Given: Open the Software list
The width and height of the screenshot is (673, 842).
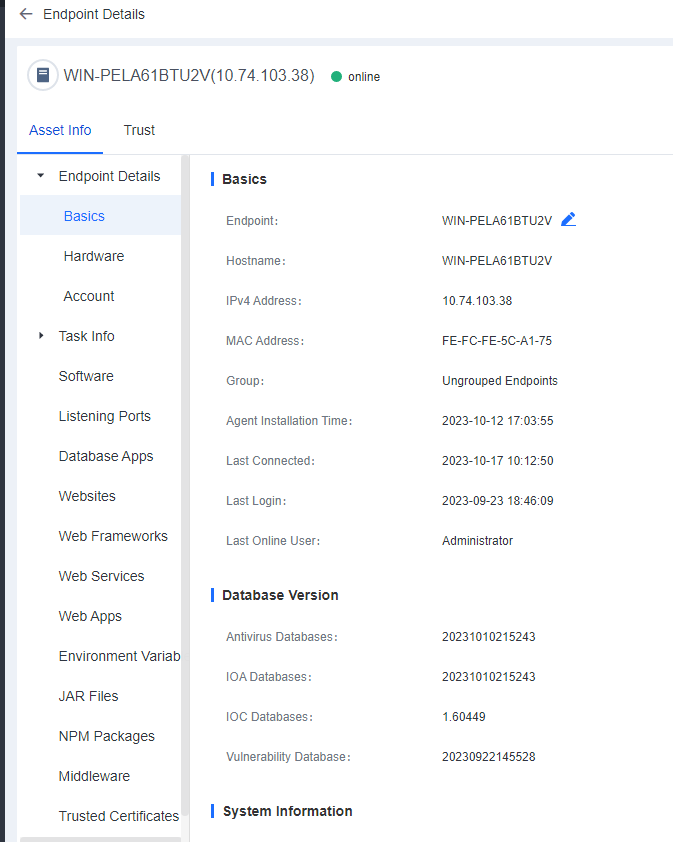Looking at the screenshot, I should pos(86,376).
